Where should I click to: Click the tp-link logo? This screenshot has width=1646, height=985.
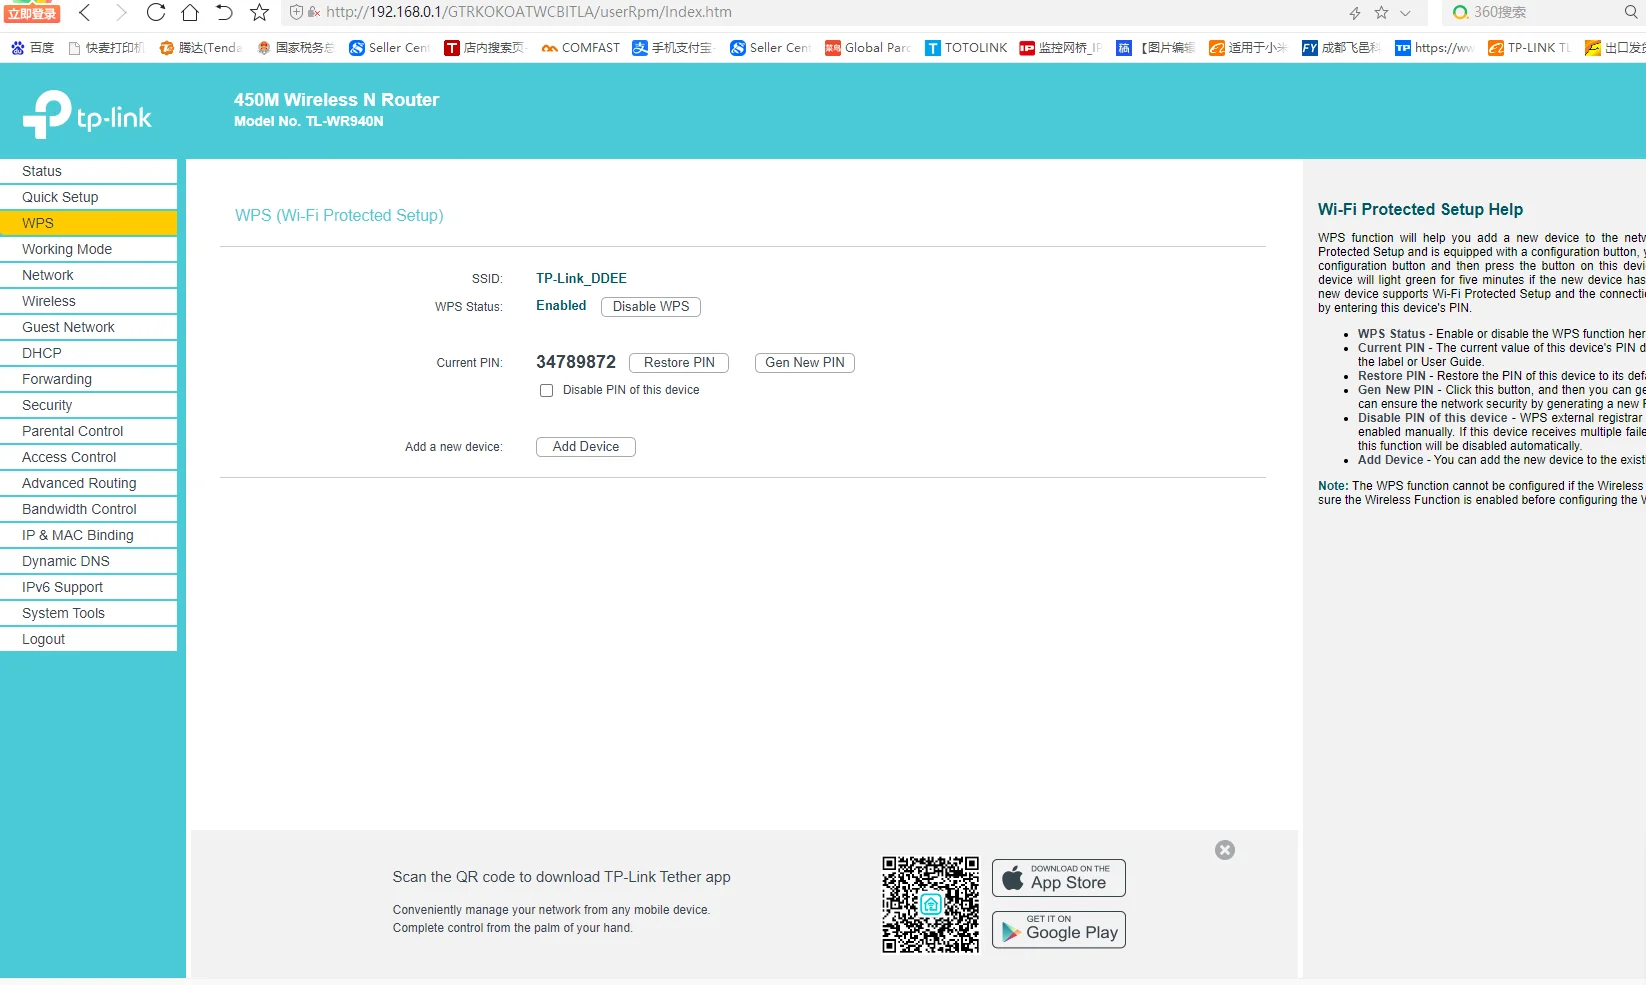click(x=87, y=115)
